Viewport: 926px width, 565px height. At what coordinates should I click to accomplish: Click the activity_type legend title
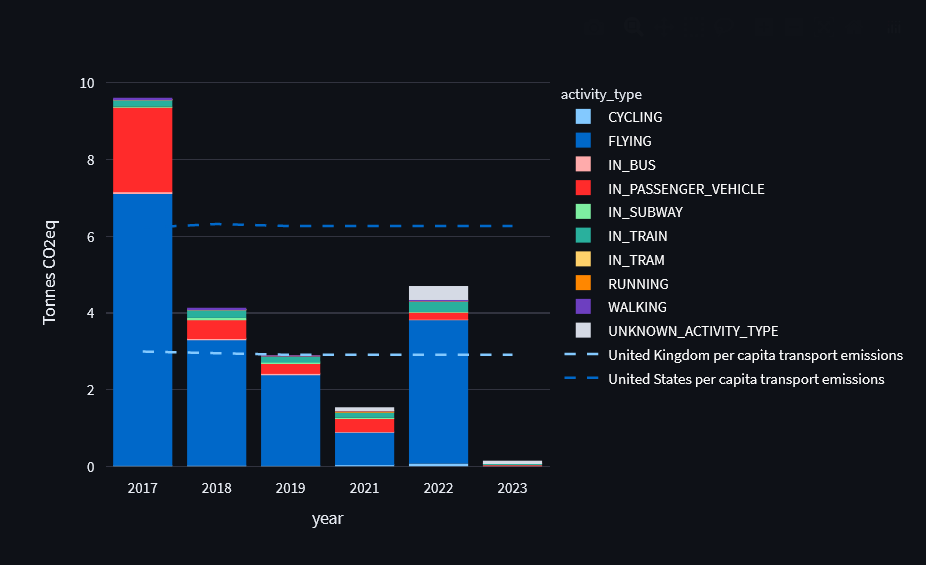[x=601, y=94]
